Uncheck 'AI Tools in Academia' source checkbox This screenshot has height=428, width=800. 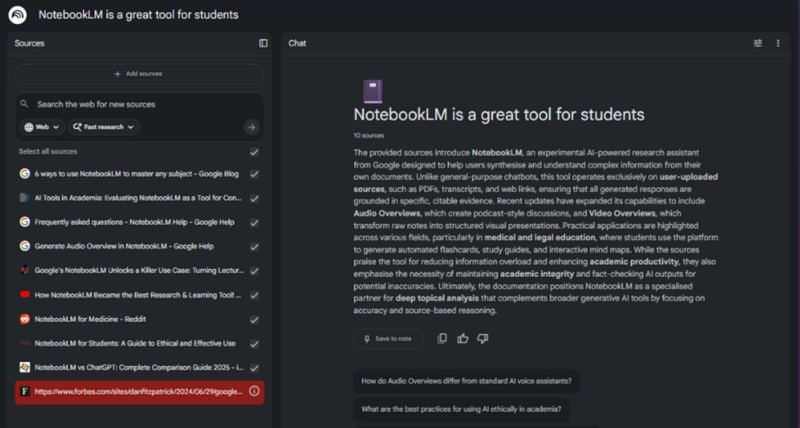254,198
